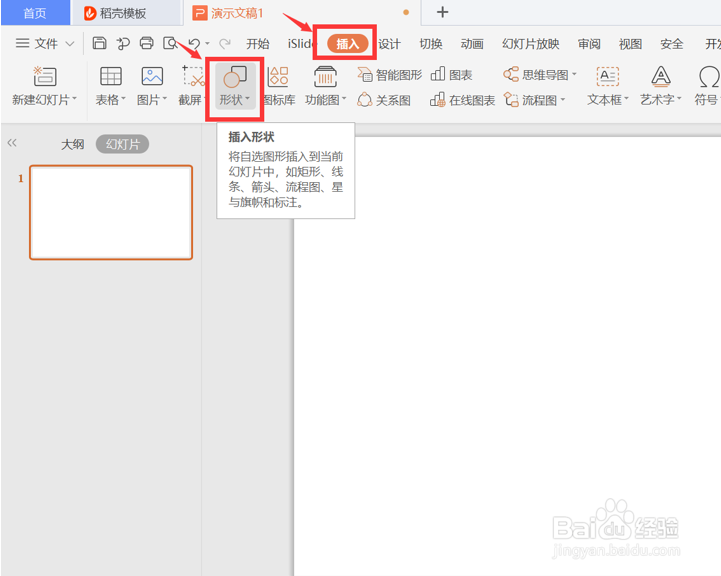The image size is (721, 576).
Task: Click the Undo arrow icon
Action: tap(195, 44)
